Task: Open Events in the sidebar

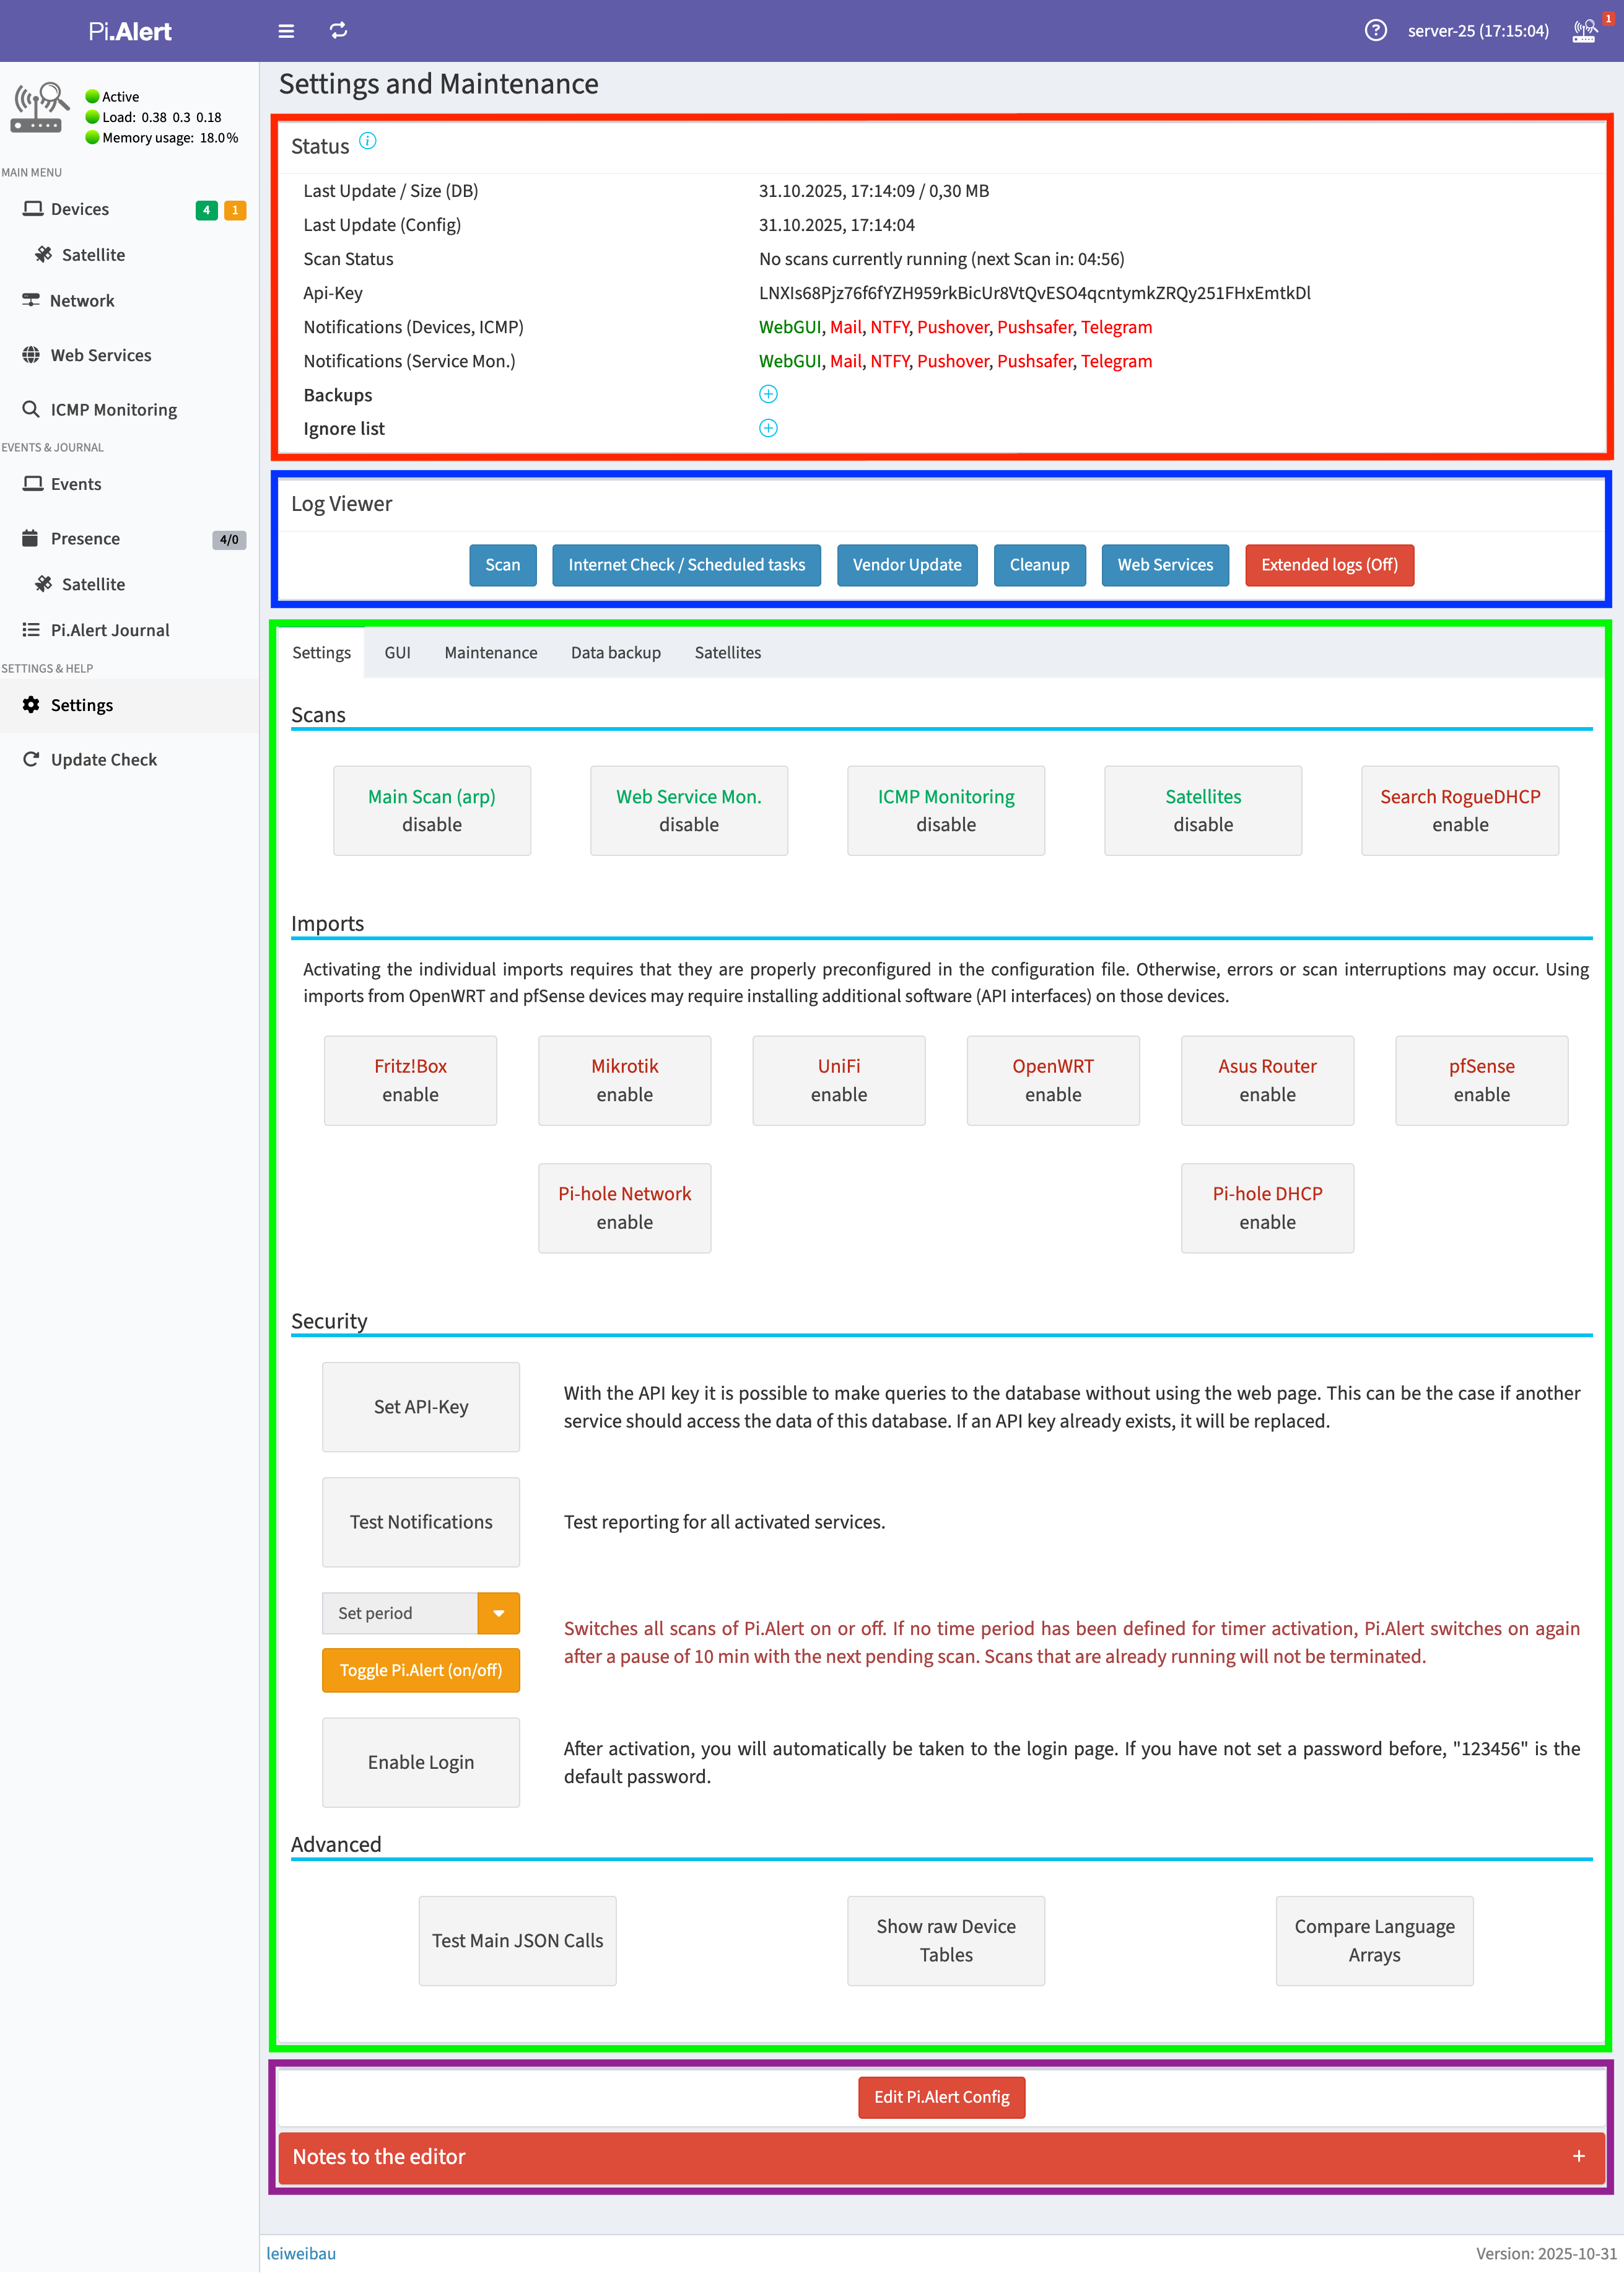Action: coord(76,484)
